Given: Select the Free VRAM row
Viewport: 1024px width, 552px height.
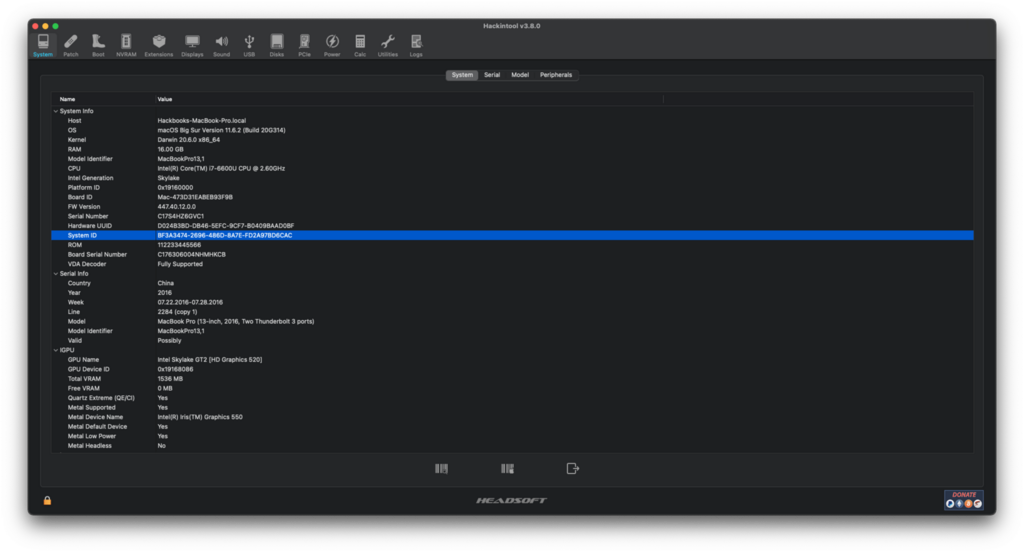Looking at the screenshot, I should click(x=513, y=389).
